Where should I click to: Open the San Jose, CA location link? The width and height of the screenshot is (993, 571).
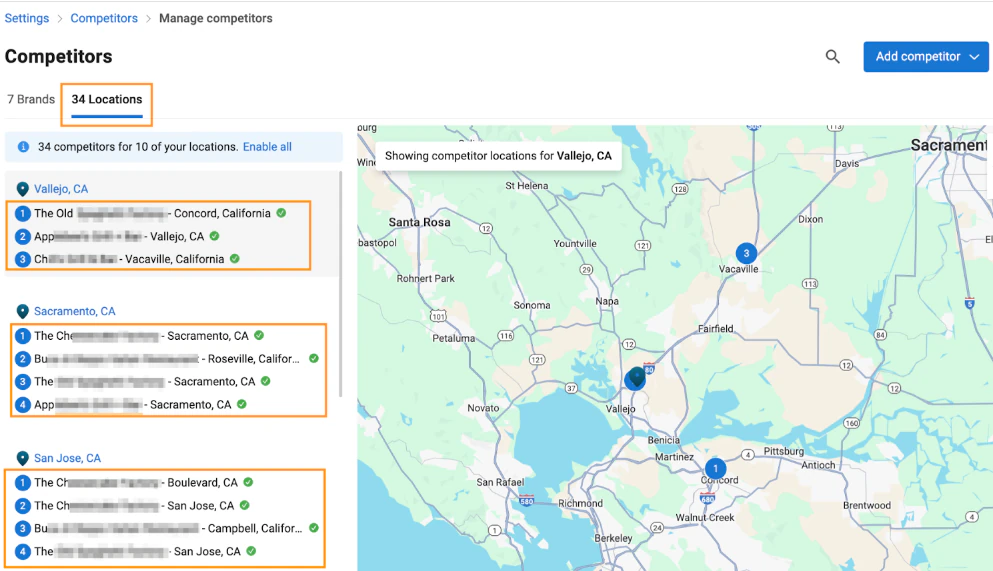pos(67,458)
